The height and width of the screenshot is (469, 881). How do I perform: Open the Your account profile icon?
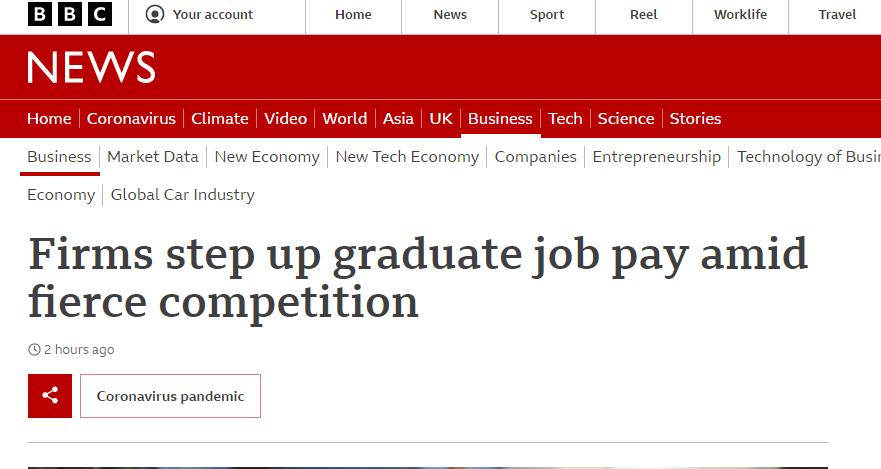coord(154,15)
